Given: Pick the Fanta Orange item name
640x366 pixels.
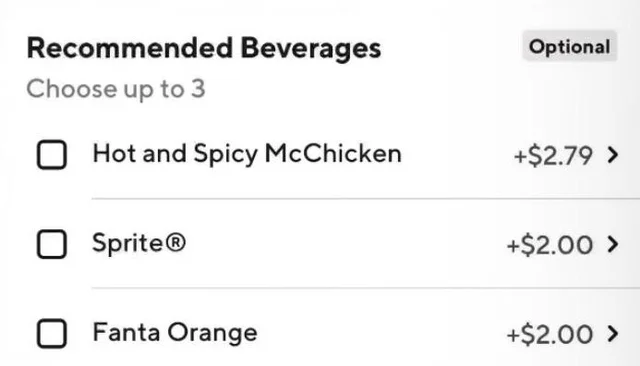Looking at the screenshot, I should 175,333.
